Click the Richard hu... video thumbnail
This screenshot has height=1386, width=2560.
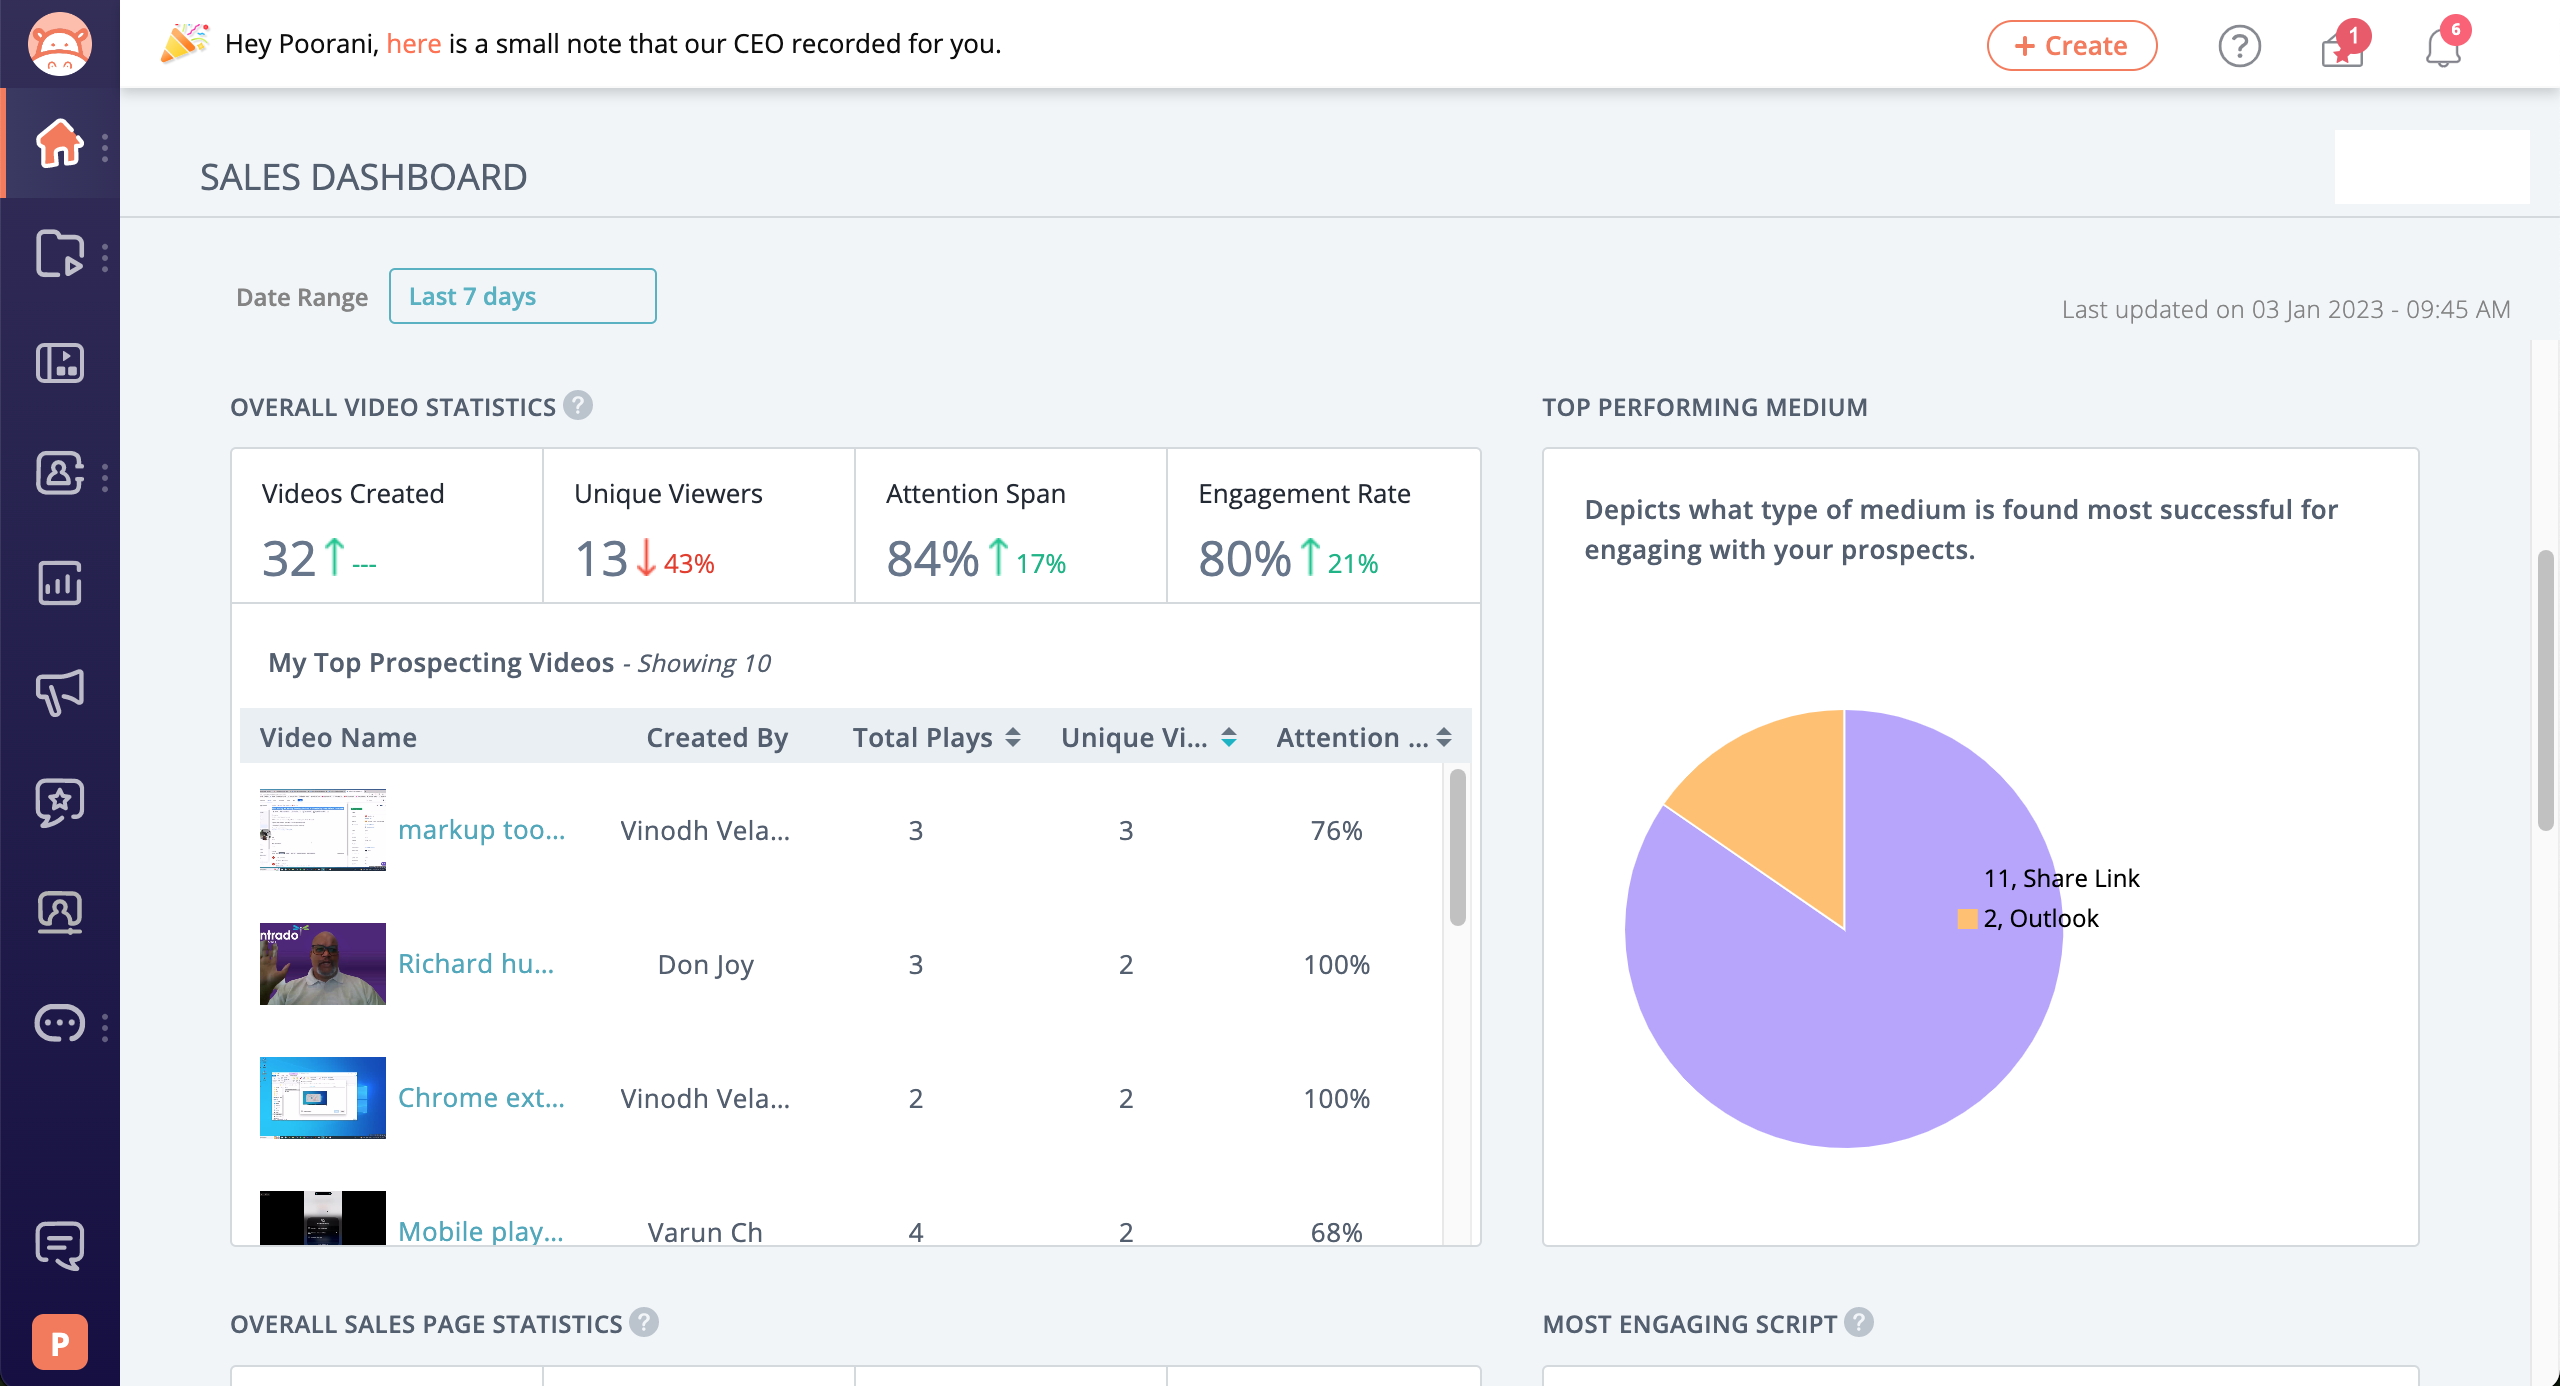point(322,964)
